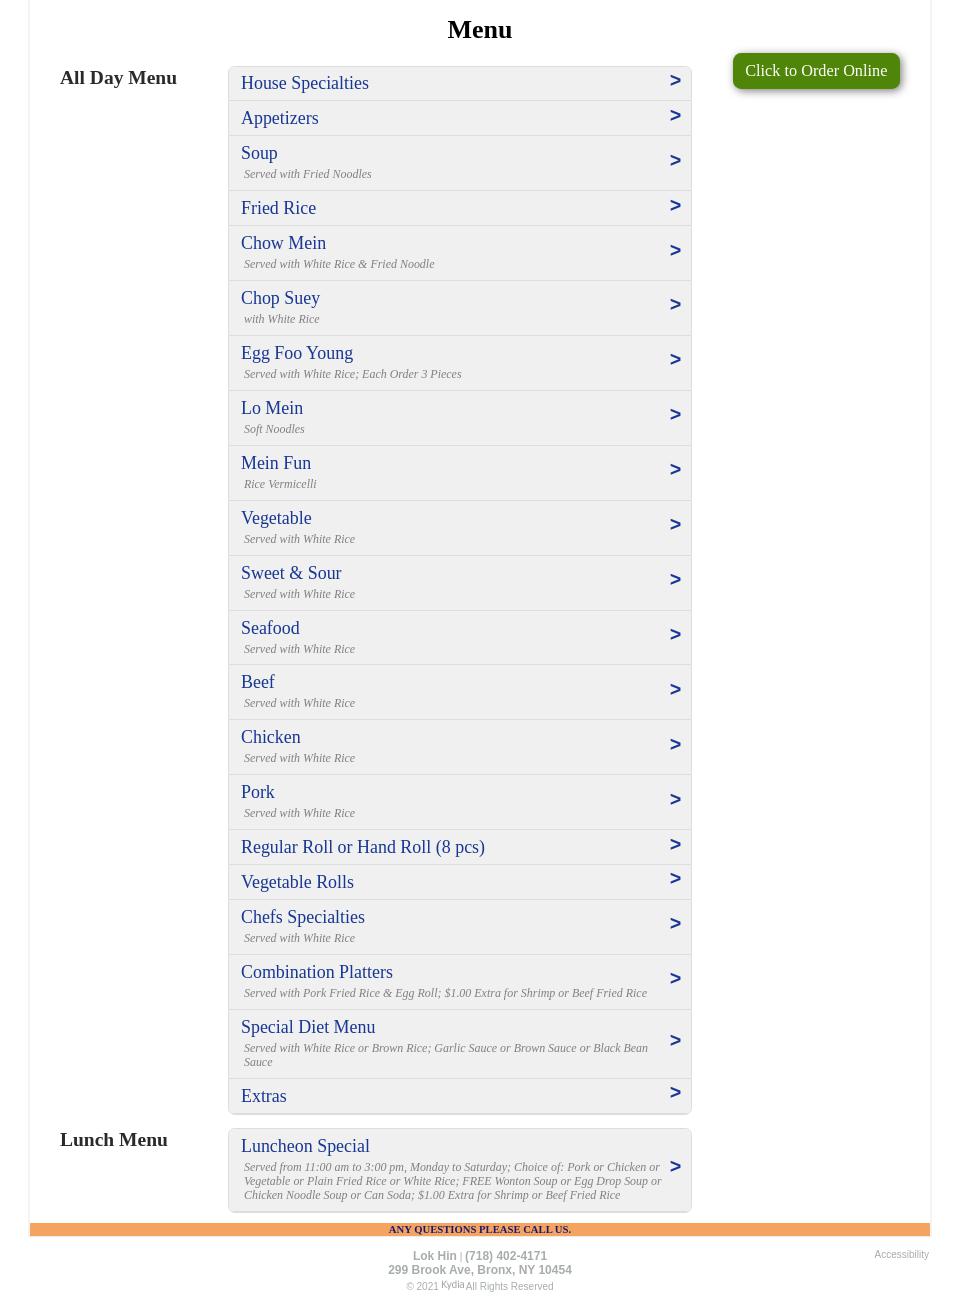This screenshot has width=960, height=1314.
Task: Expand the Appetizers category chevron
Action: (675, 116)
